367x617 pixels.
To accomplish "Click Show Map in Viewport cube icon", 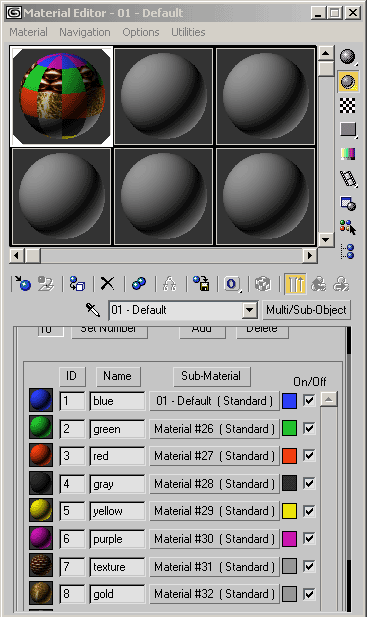I will click(x=263, y=284).
